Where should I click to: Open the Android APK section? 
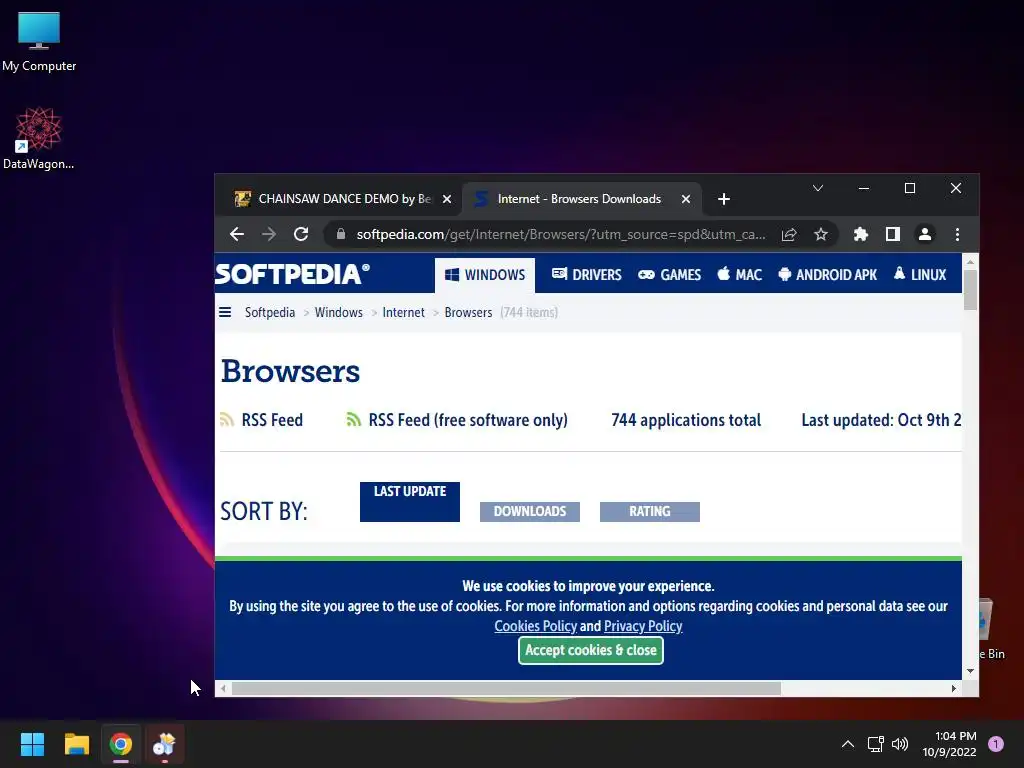[x=827, y=275]
